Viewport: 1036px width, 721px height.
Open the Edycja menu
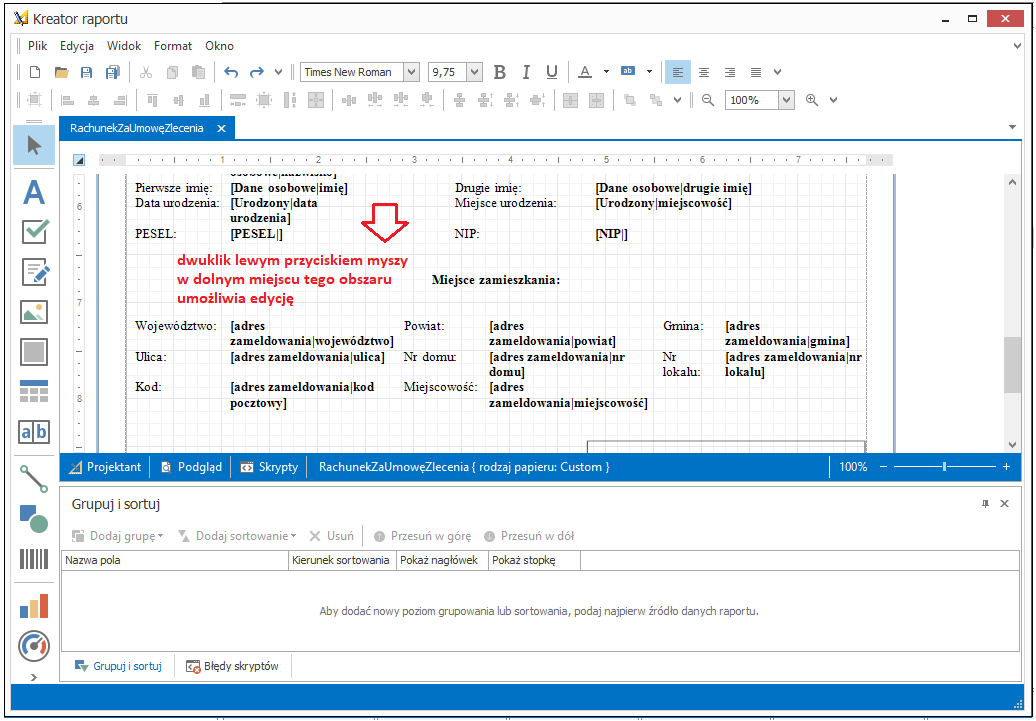click(x=77, y=46)
